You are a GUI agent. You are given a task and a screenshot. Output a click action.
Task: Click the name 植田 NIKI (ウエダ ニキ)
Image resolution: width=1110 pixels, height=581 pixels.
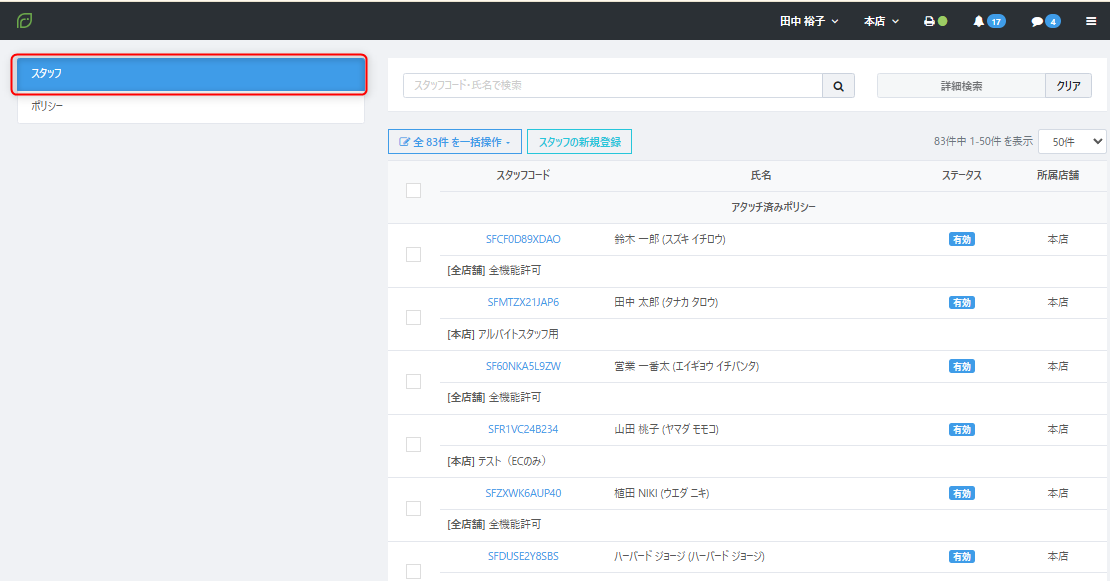(x=661, y=493)
